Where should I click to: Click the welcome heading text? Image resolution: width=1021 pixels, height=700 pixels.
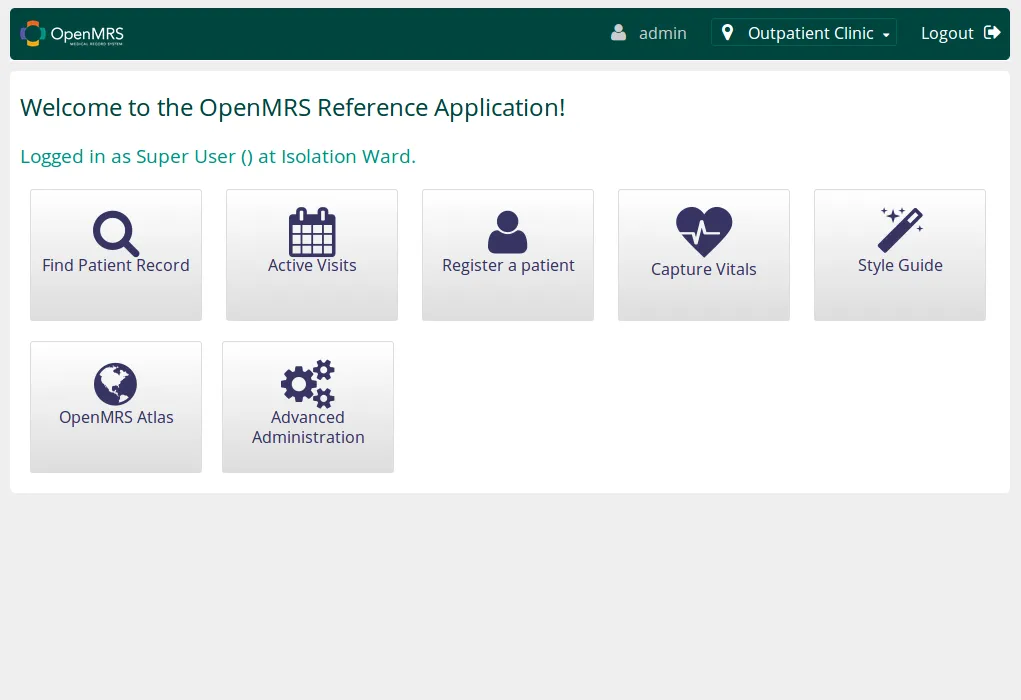(x=292, y=107)
